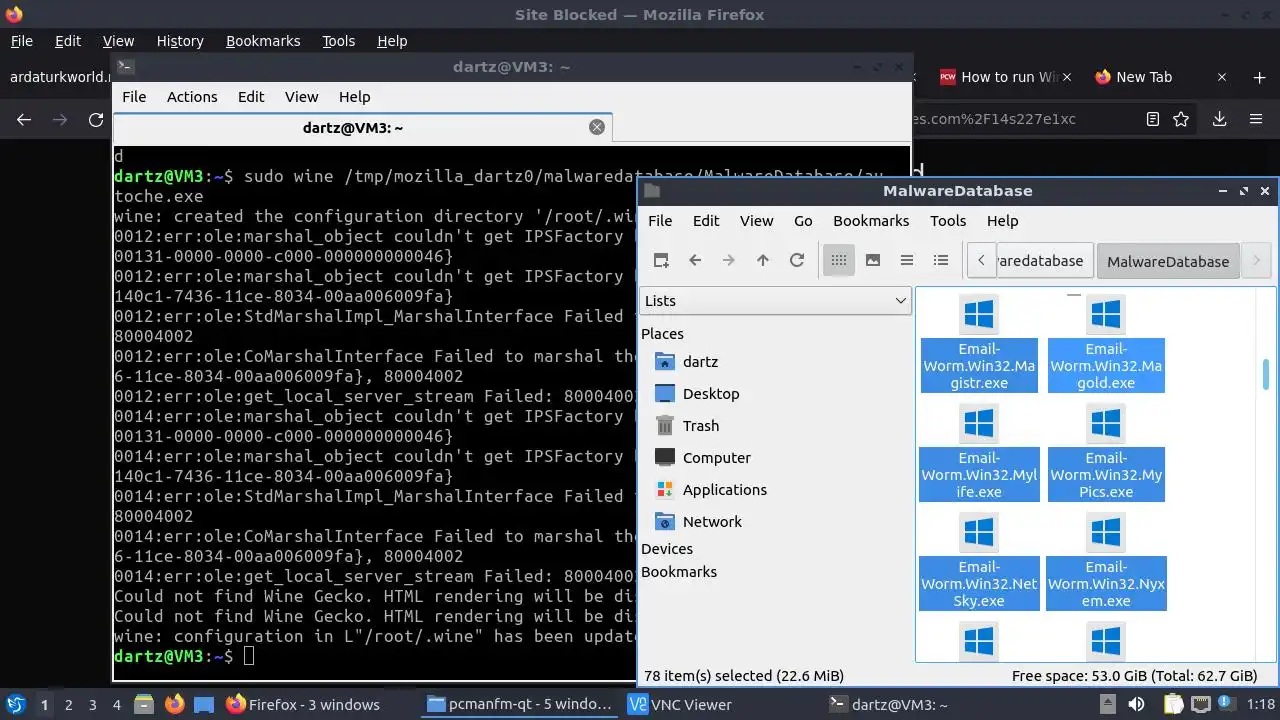Open Firefox History menu
1280x720 pixels.
click(180, 41)
